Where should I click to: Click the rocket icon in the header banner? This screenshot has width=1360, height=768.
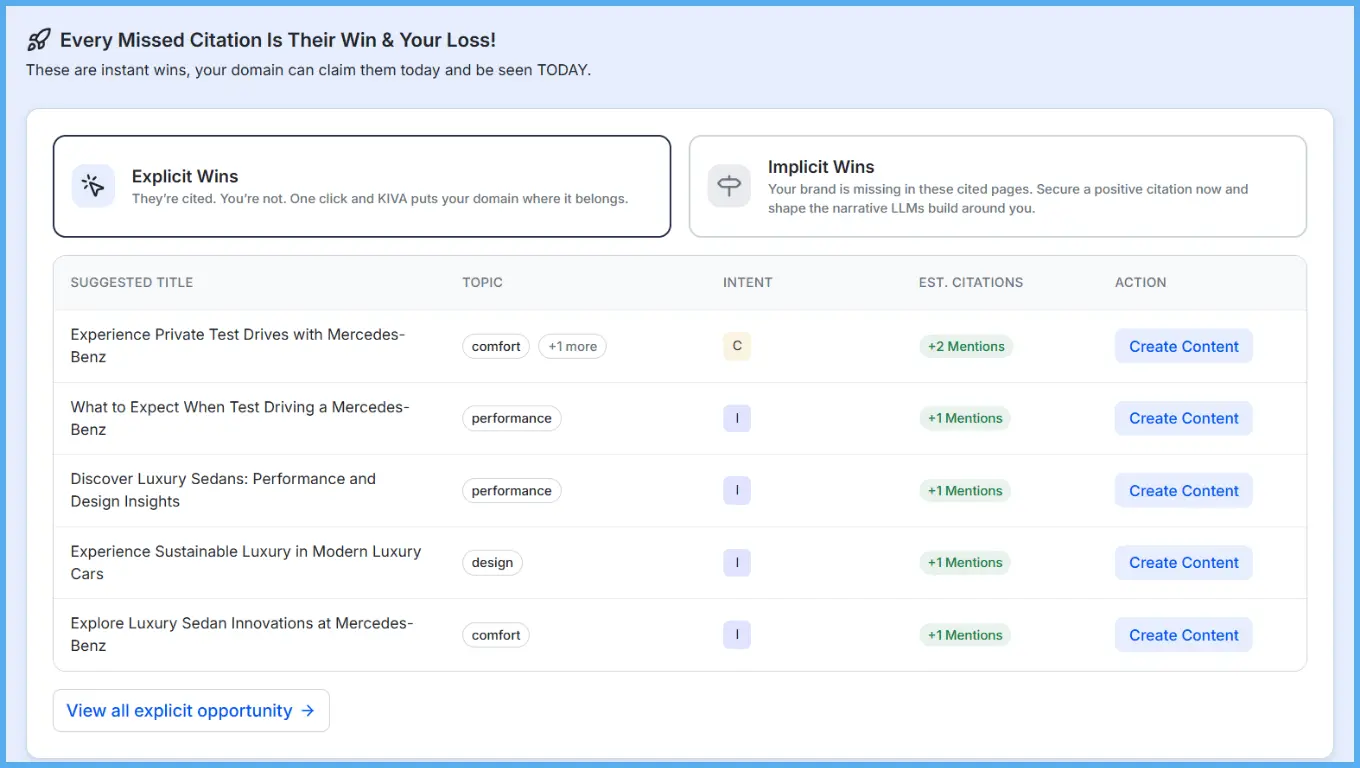(x=38, y=38)
